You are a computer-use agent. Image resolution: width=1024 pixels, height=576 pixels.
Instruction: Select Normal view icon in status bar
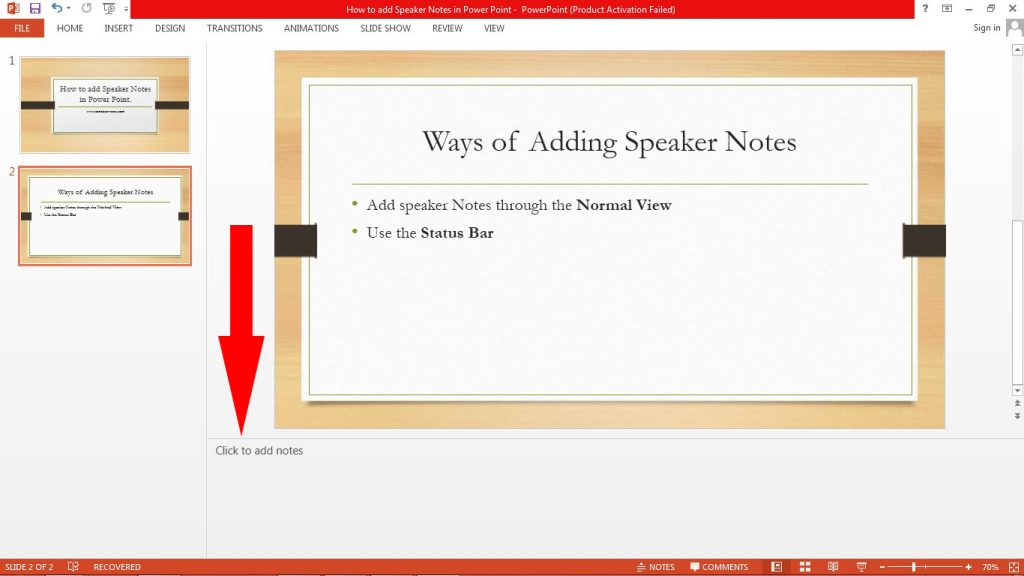point(776,566)
